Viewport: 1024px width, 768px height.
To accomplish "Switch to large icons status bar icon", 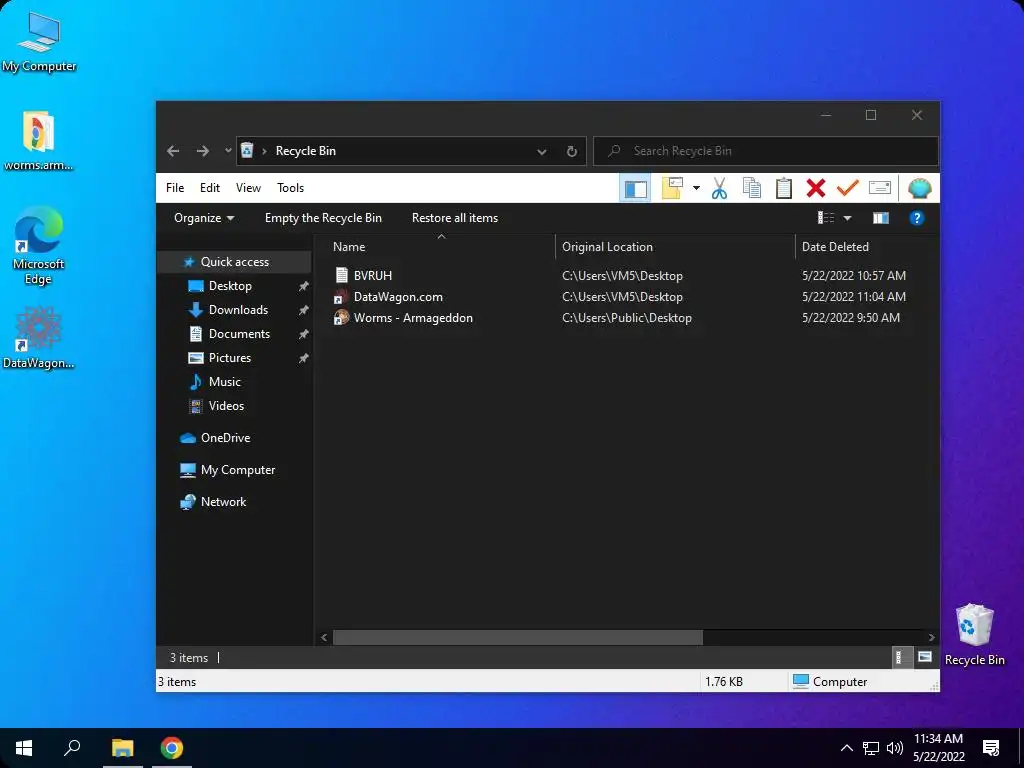I will (924, 658).
